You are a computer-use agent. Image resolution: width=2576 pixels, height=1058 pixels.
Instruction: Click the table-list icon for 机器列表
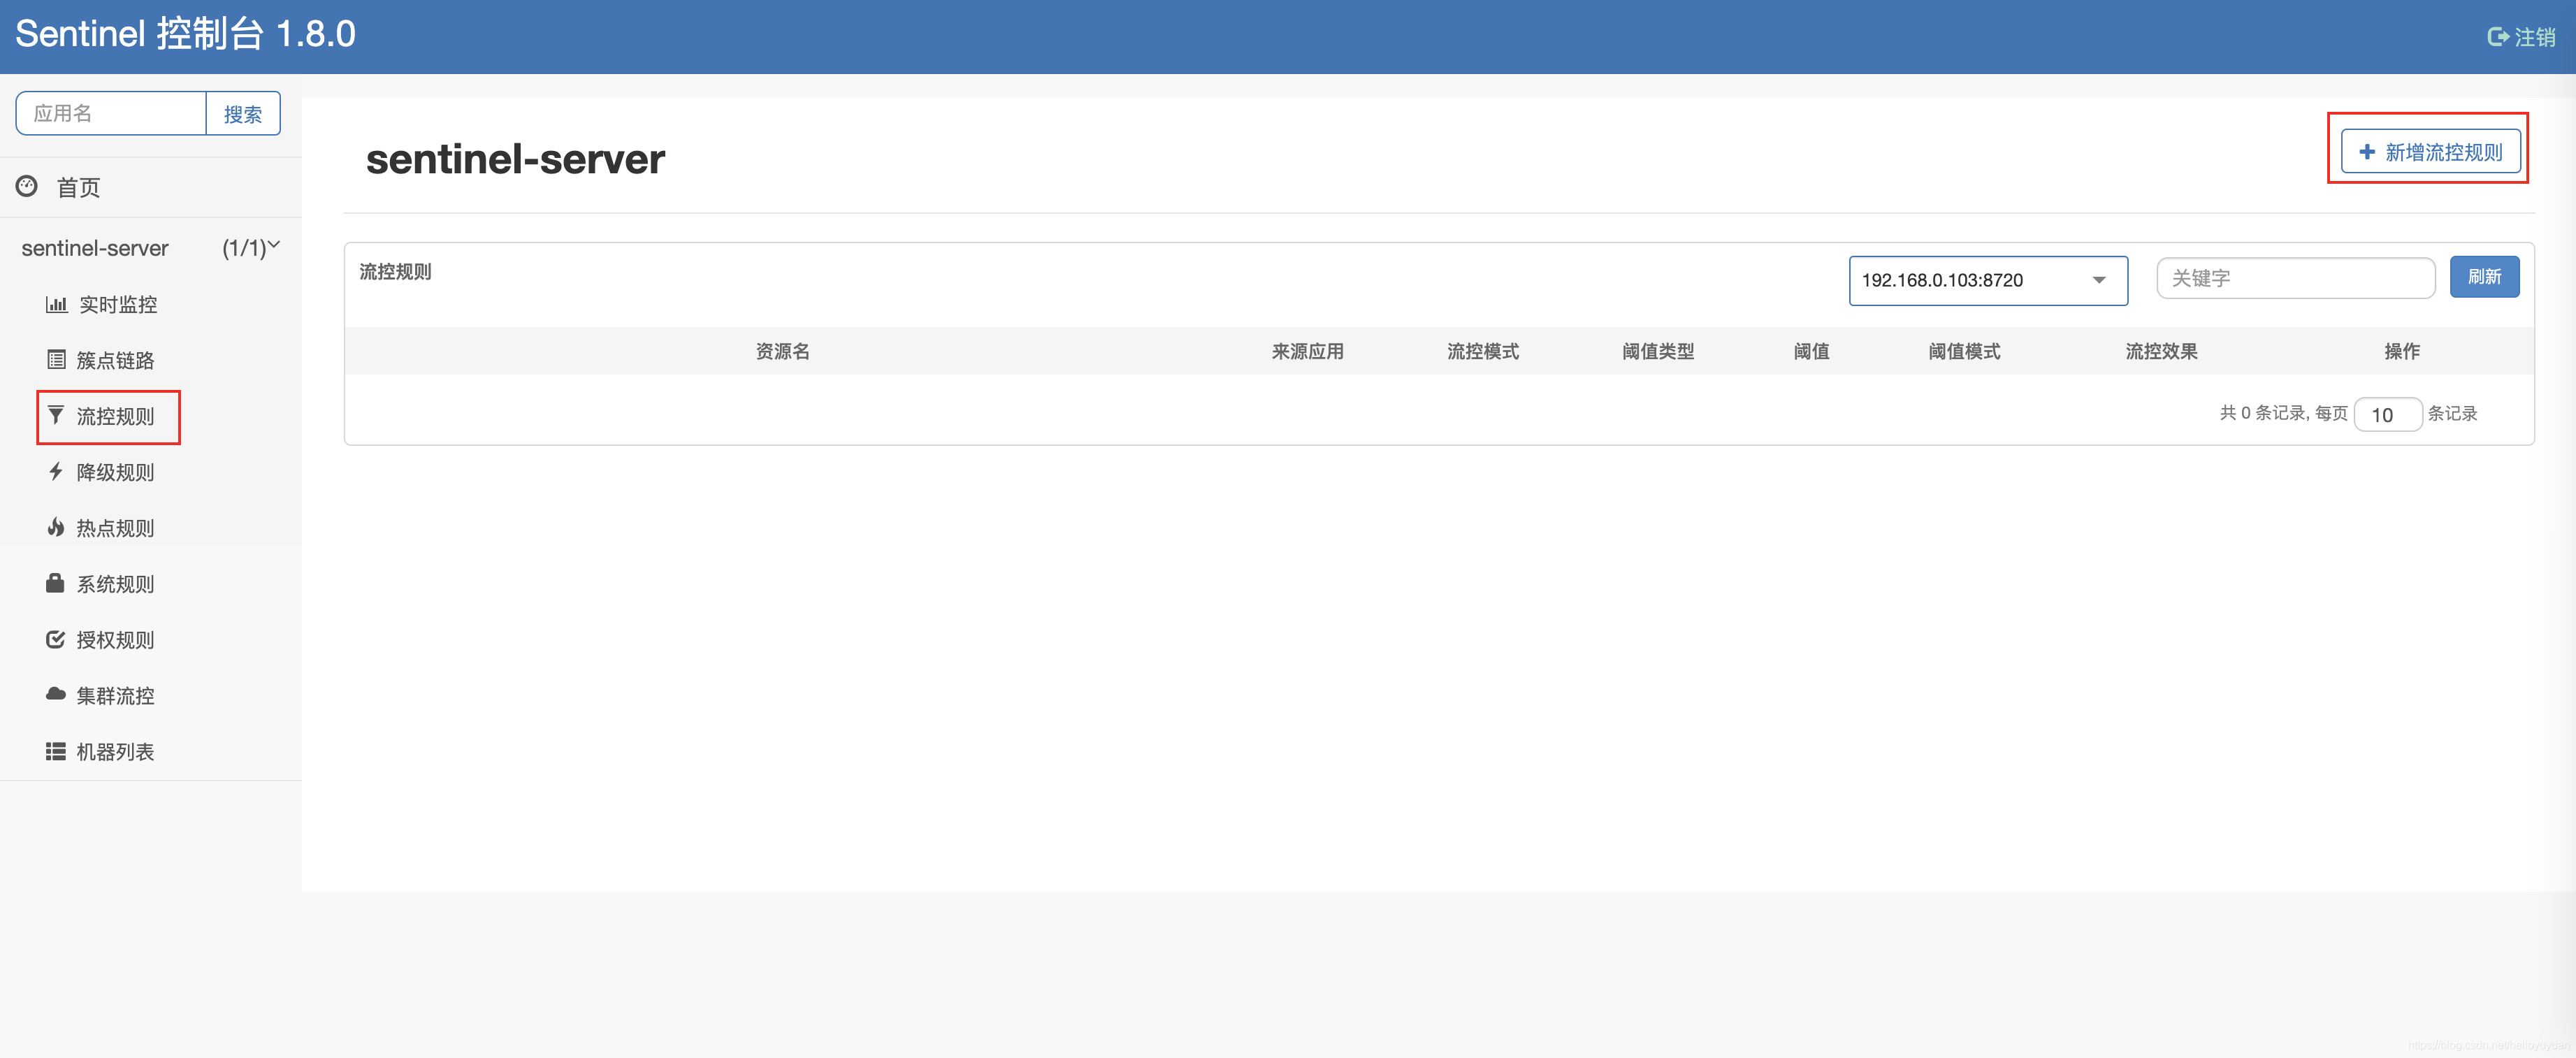(x=55, y=751)
